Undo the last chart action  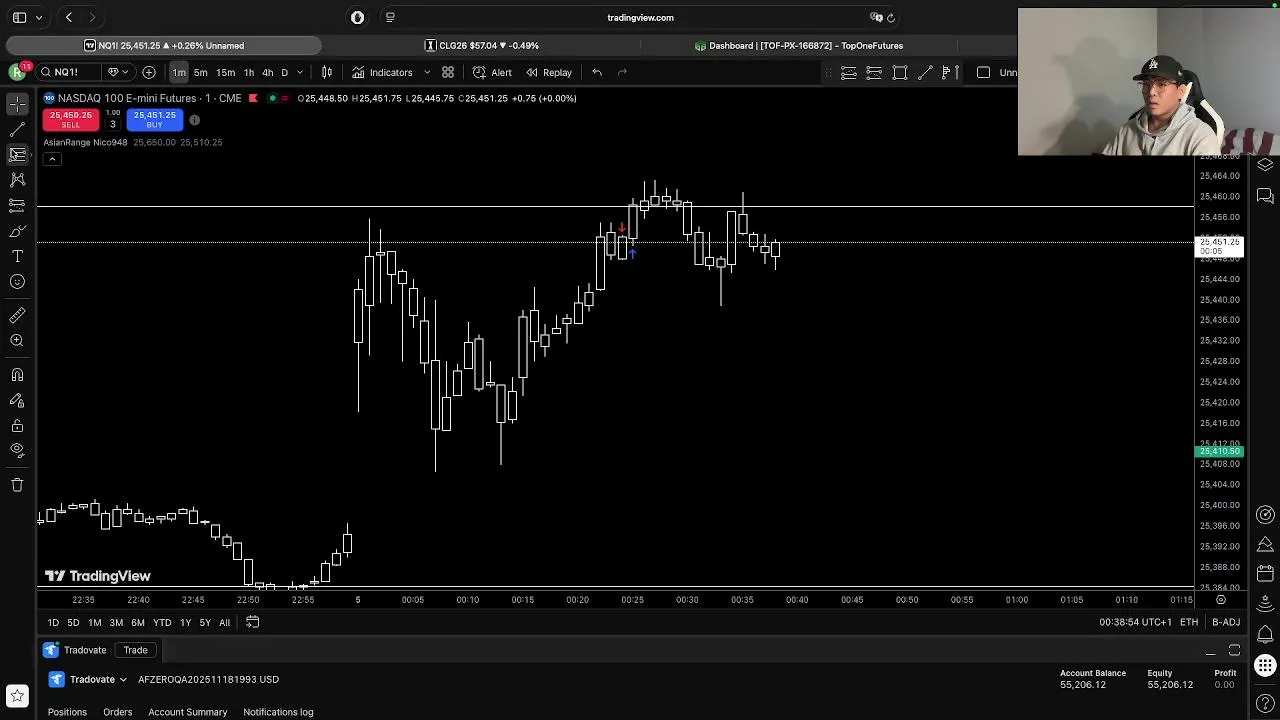(x=596, y=72)
